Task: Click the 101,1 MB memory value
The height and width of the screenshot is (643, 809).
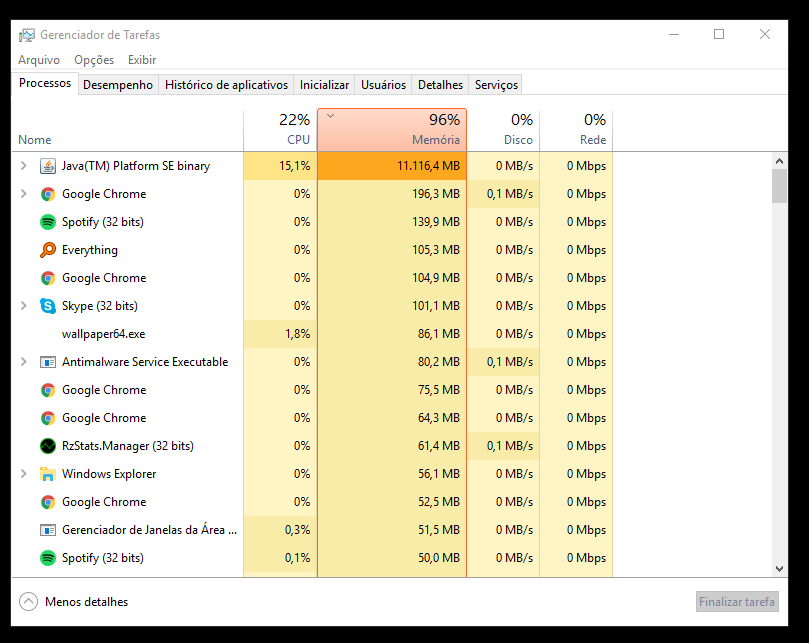Action: point(436,306)
